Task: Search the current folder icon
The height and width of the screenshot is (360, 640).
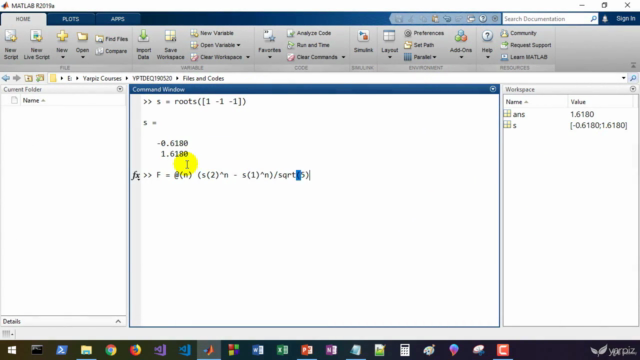Action: (x=633, y=78)
